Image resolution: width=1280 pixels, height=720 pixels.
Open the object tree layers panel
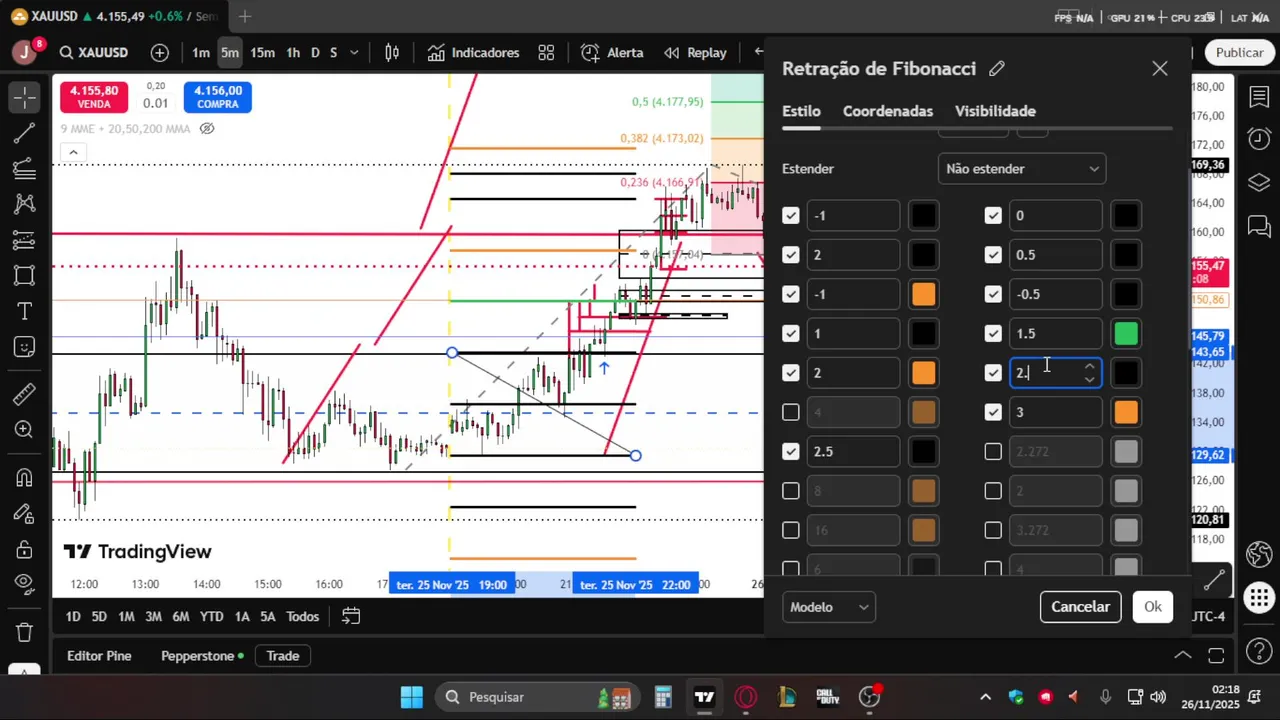tap(1259, 182)
